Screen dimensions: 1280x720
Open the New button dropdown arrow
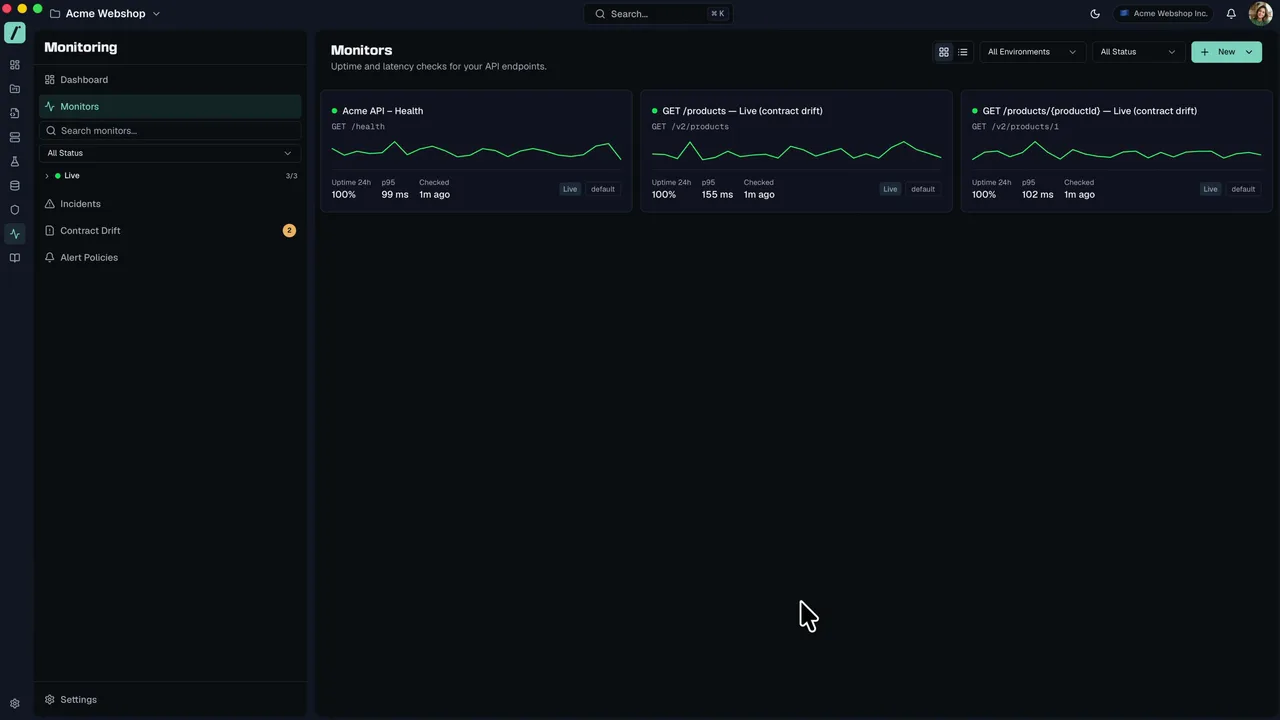pos(1249,52)
